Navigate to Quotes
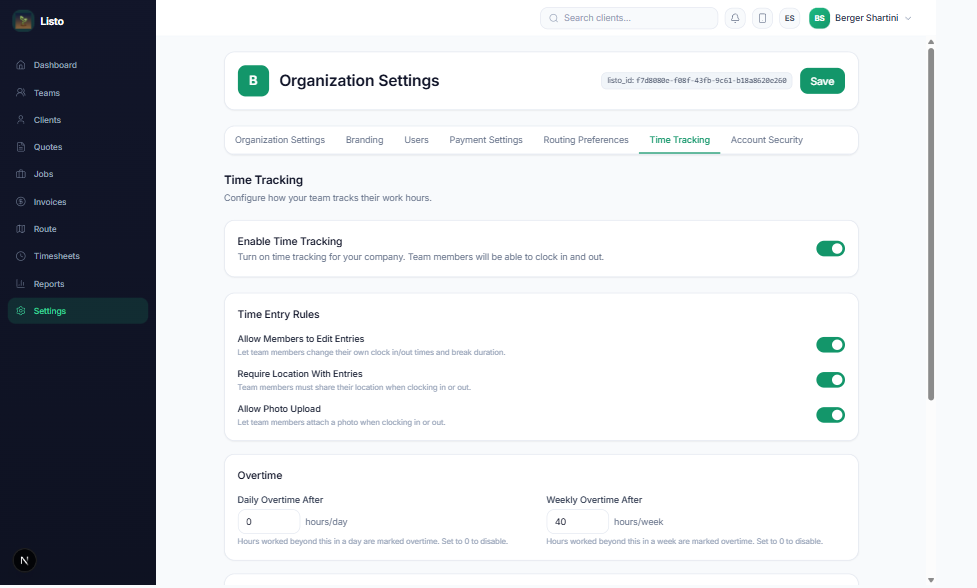Image resolution: width=977 pixels, height=588 pixels. pyautogui.click(x=78, y=147)
